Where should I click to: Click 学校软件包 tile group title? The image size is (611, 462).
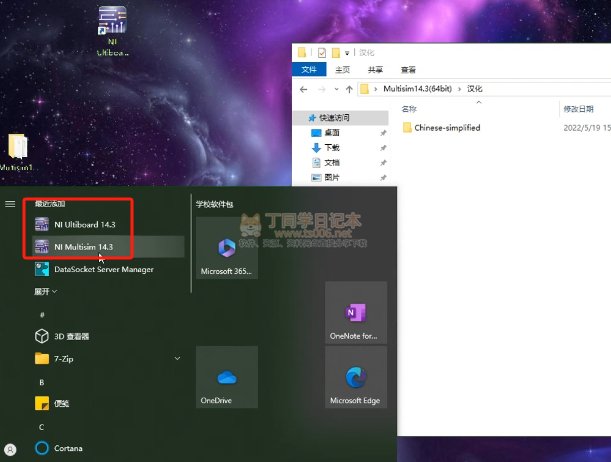(214, 204)
